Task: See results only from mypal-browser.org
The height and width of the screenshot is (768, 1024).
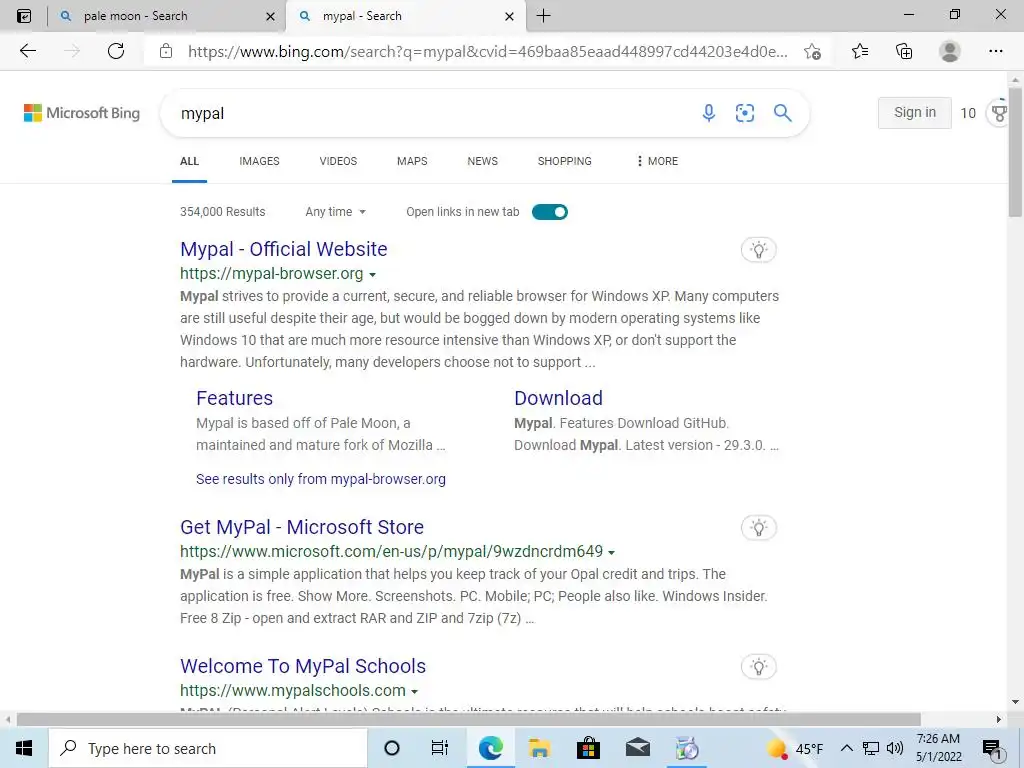Action: click(321, 479)
